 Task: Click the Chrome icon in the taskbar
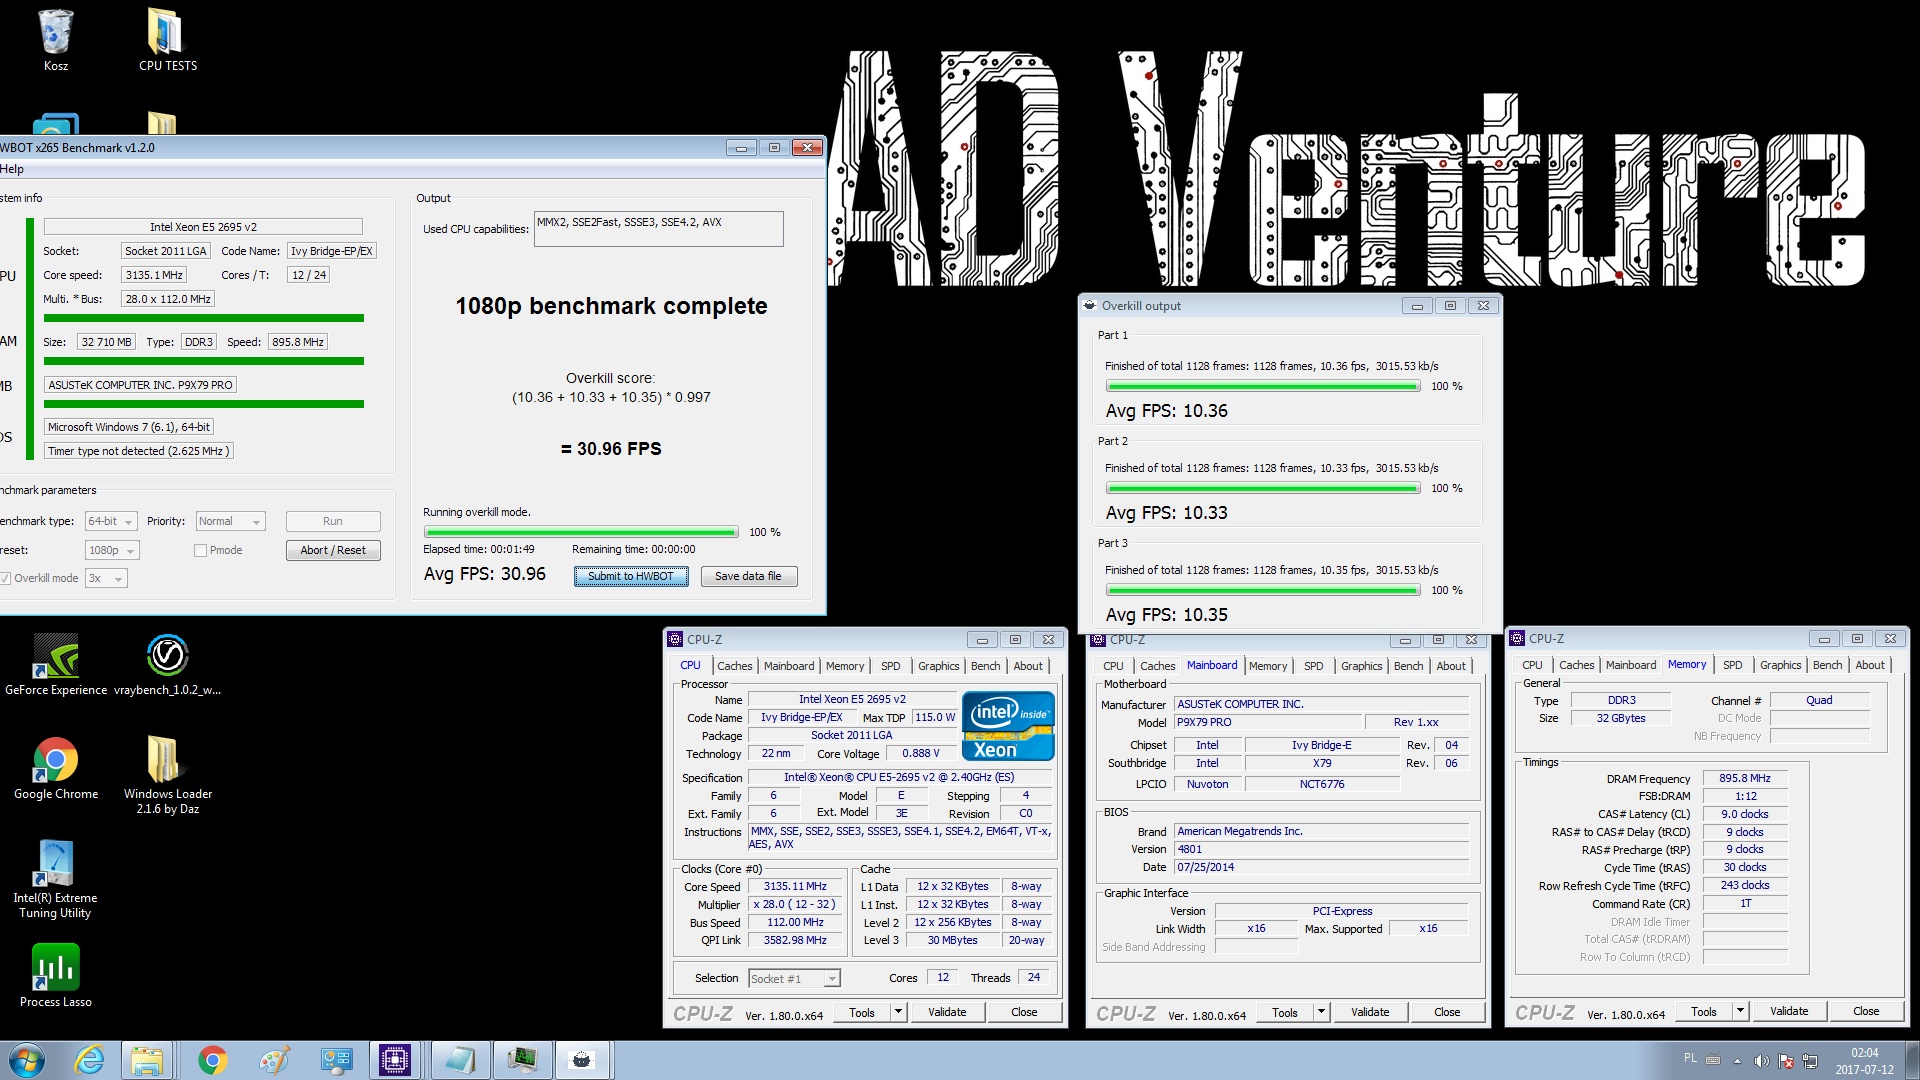(212, 1060)
